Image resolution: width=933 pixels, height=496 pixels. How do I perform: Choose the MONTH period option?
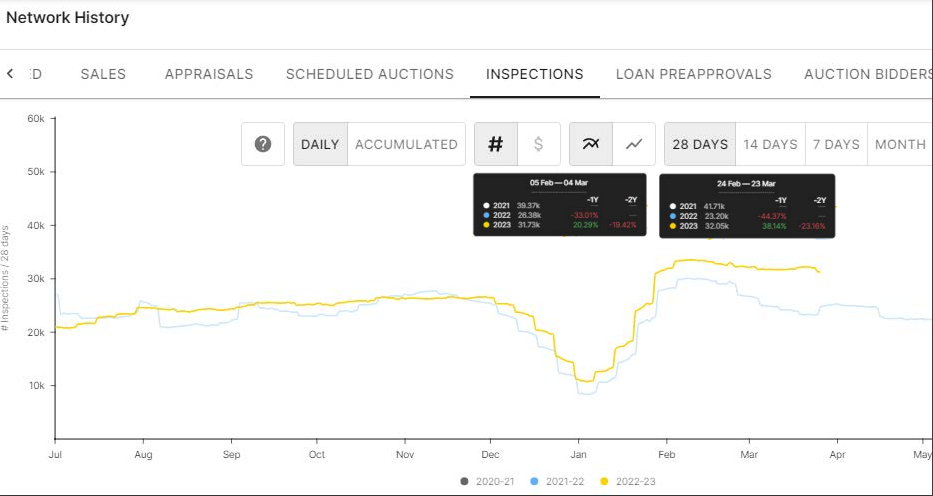(x=900, y=144)
